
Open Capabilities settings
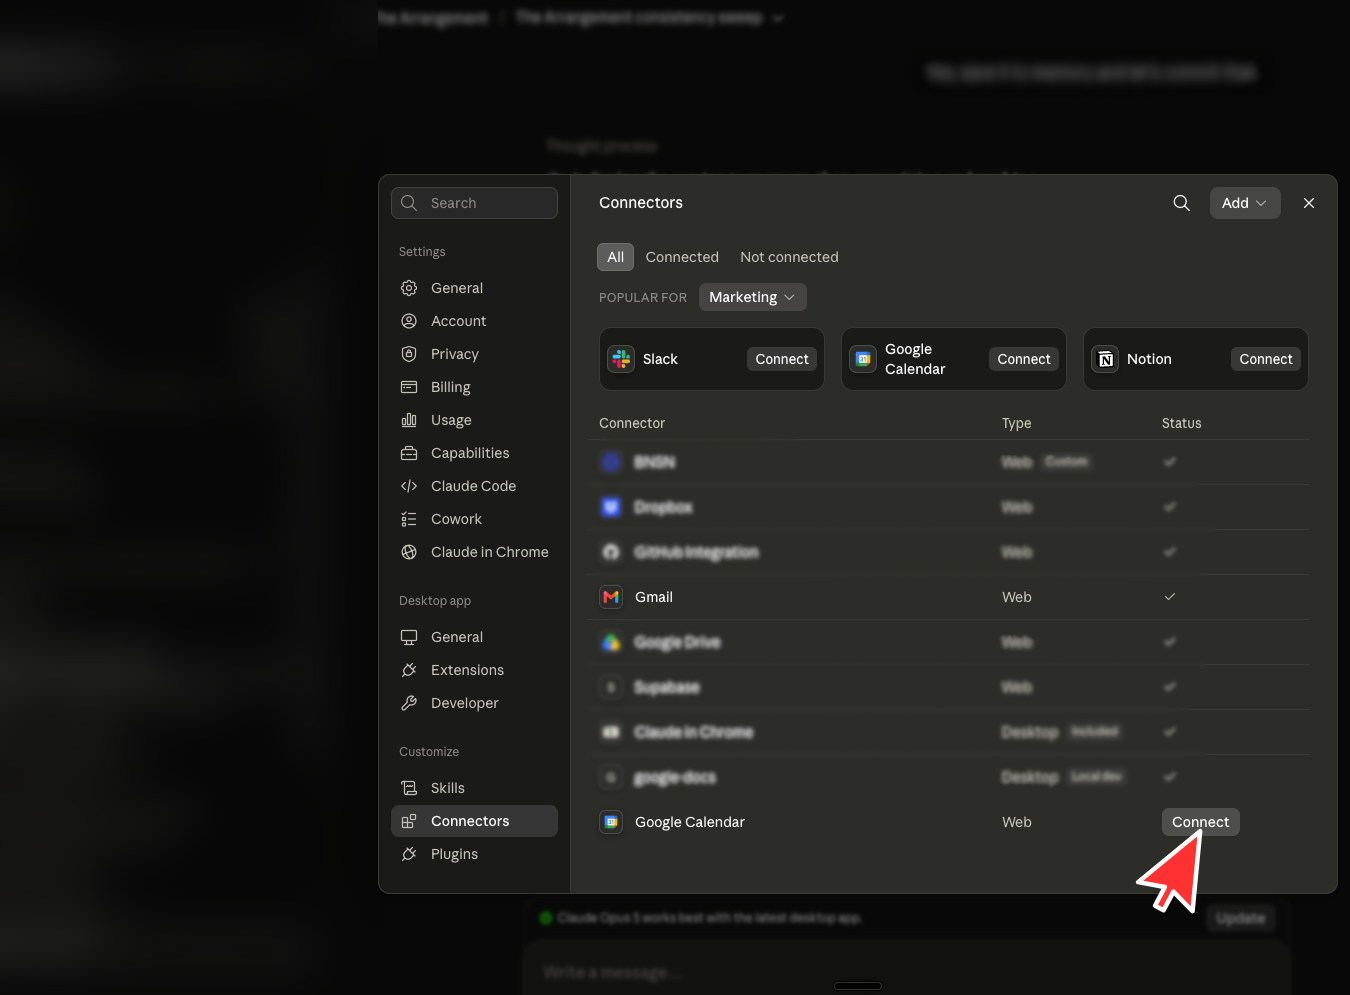click(x=474, y=453)
